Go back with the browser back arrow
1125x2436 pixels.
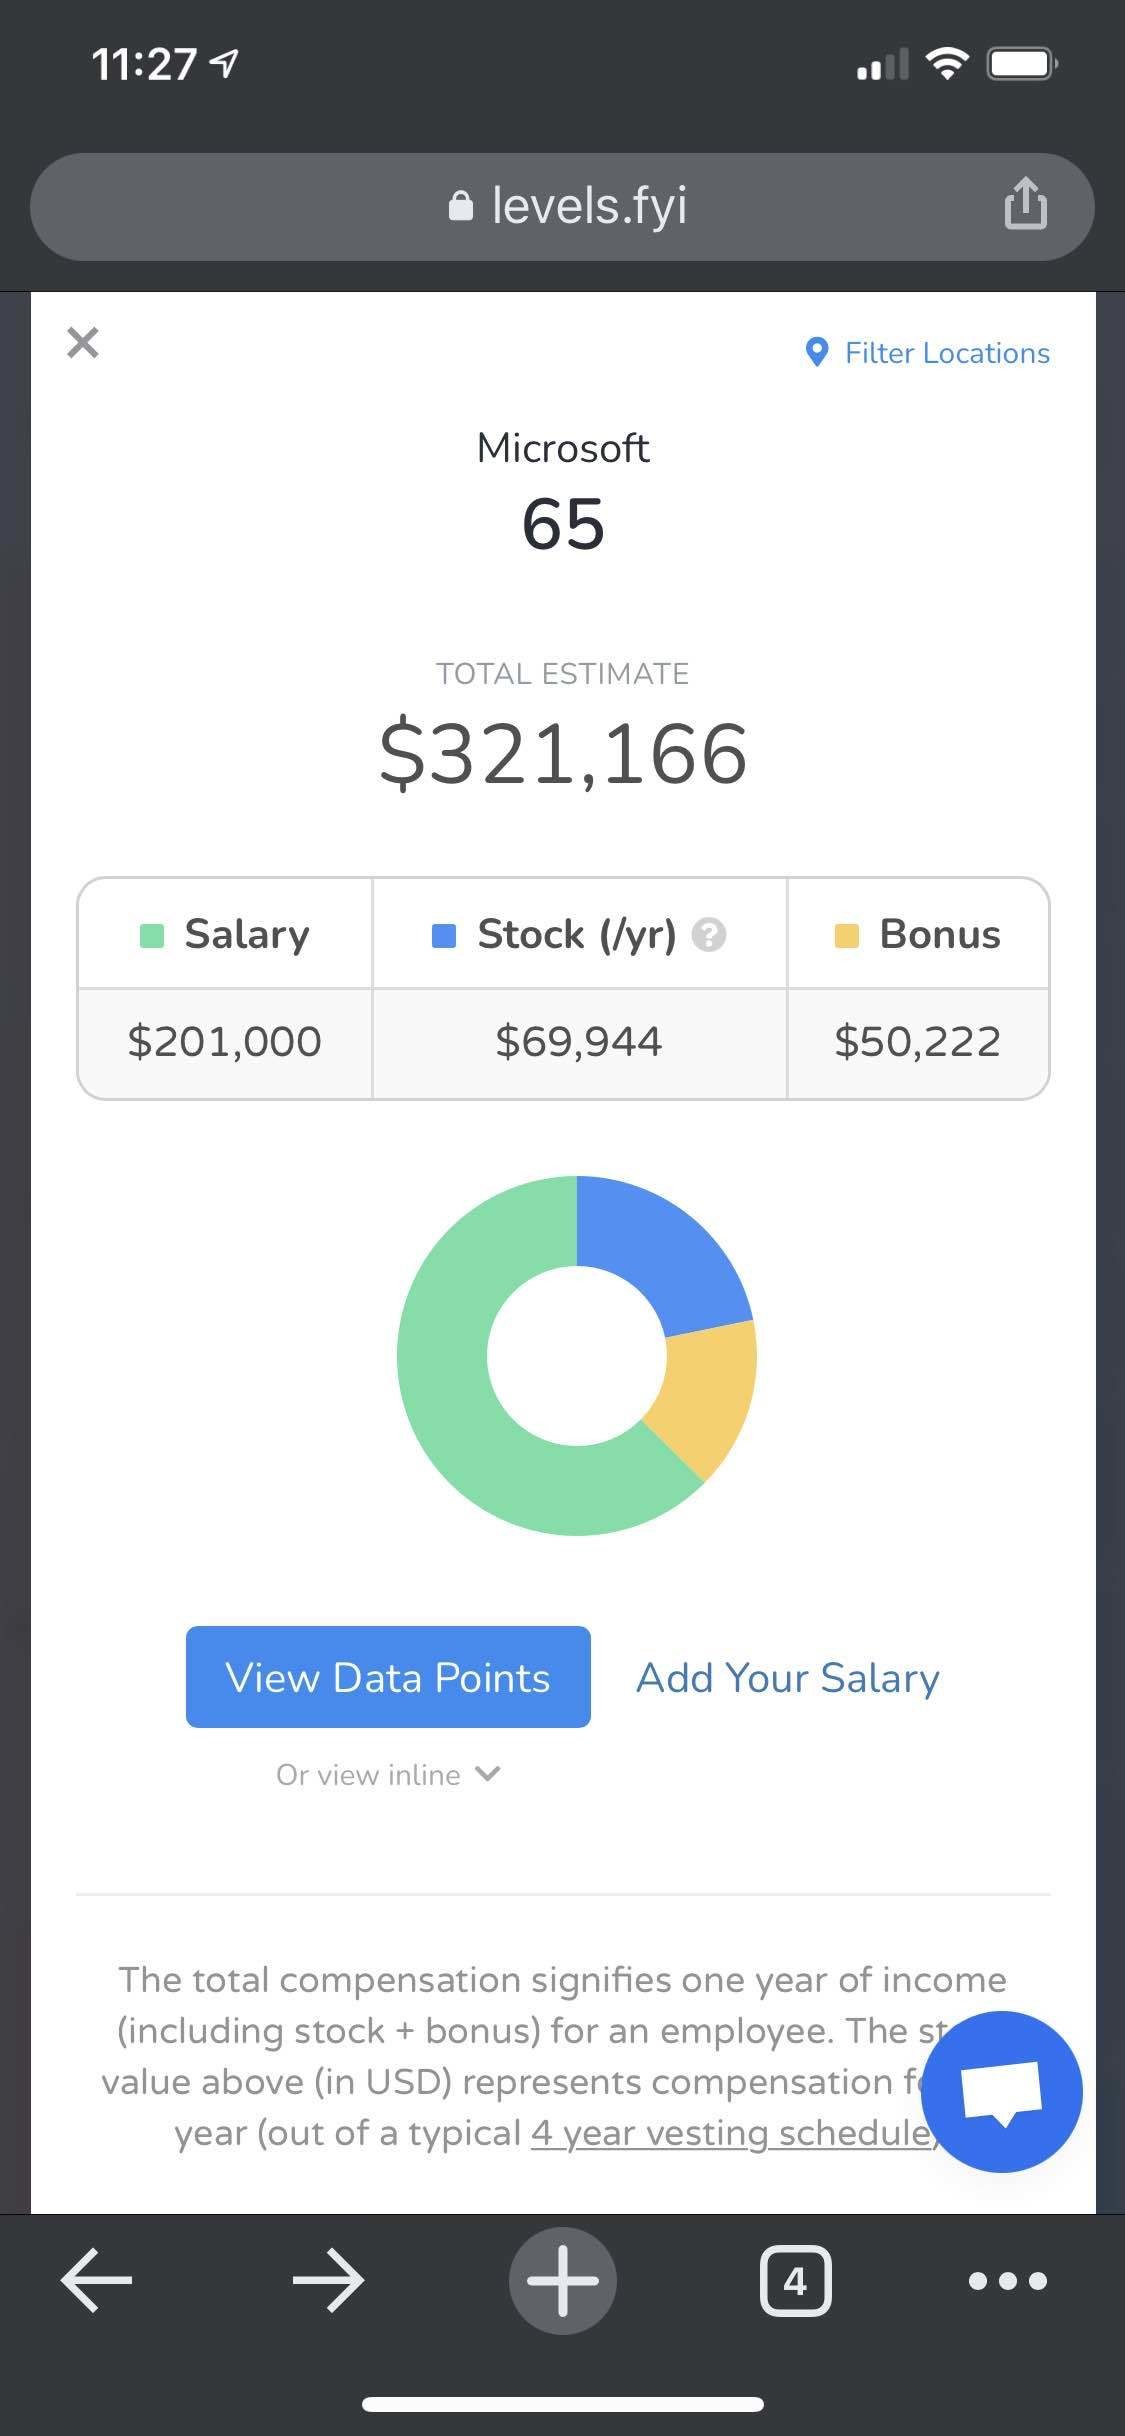coord(96,2281)
